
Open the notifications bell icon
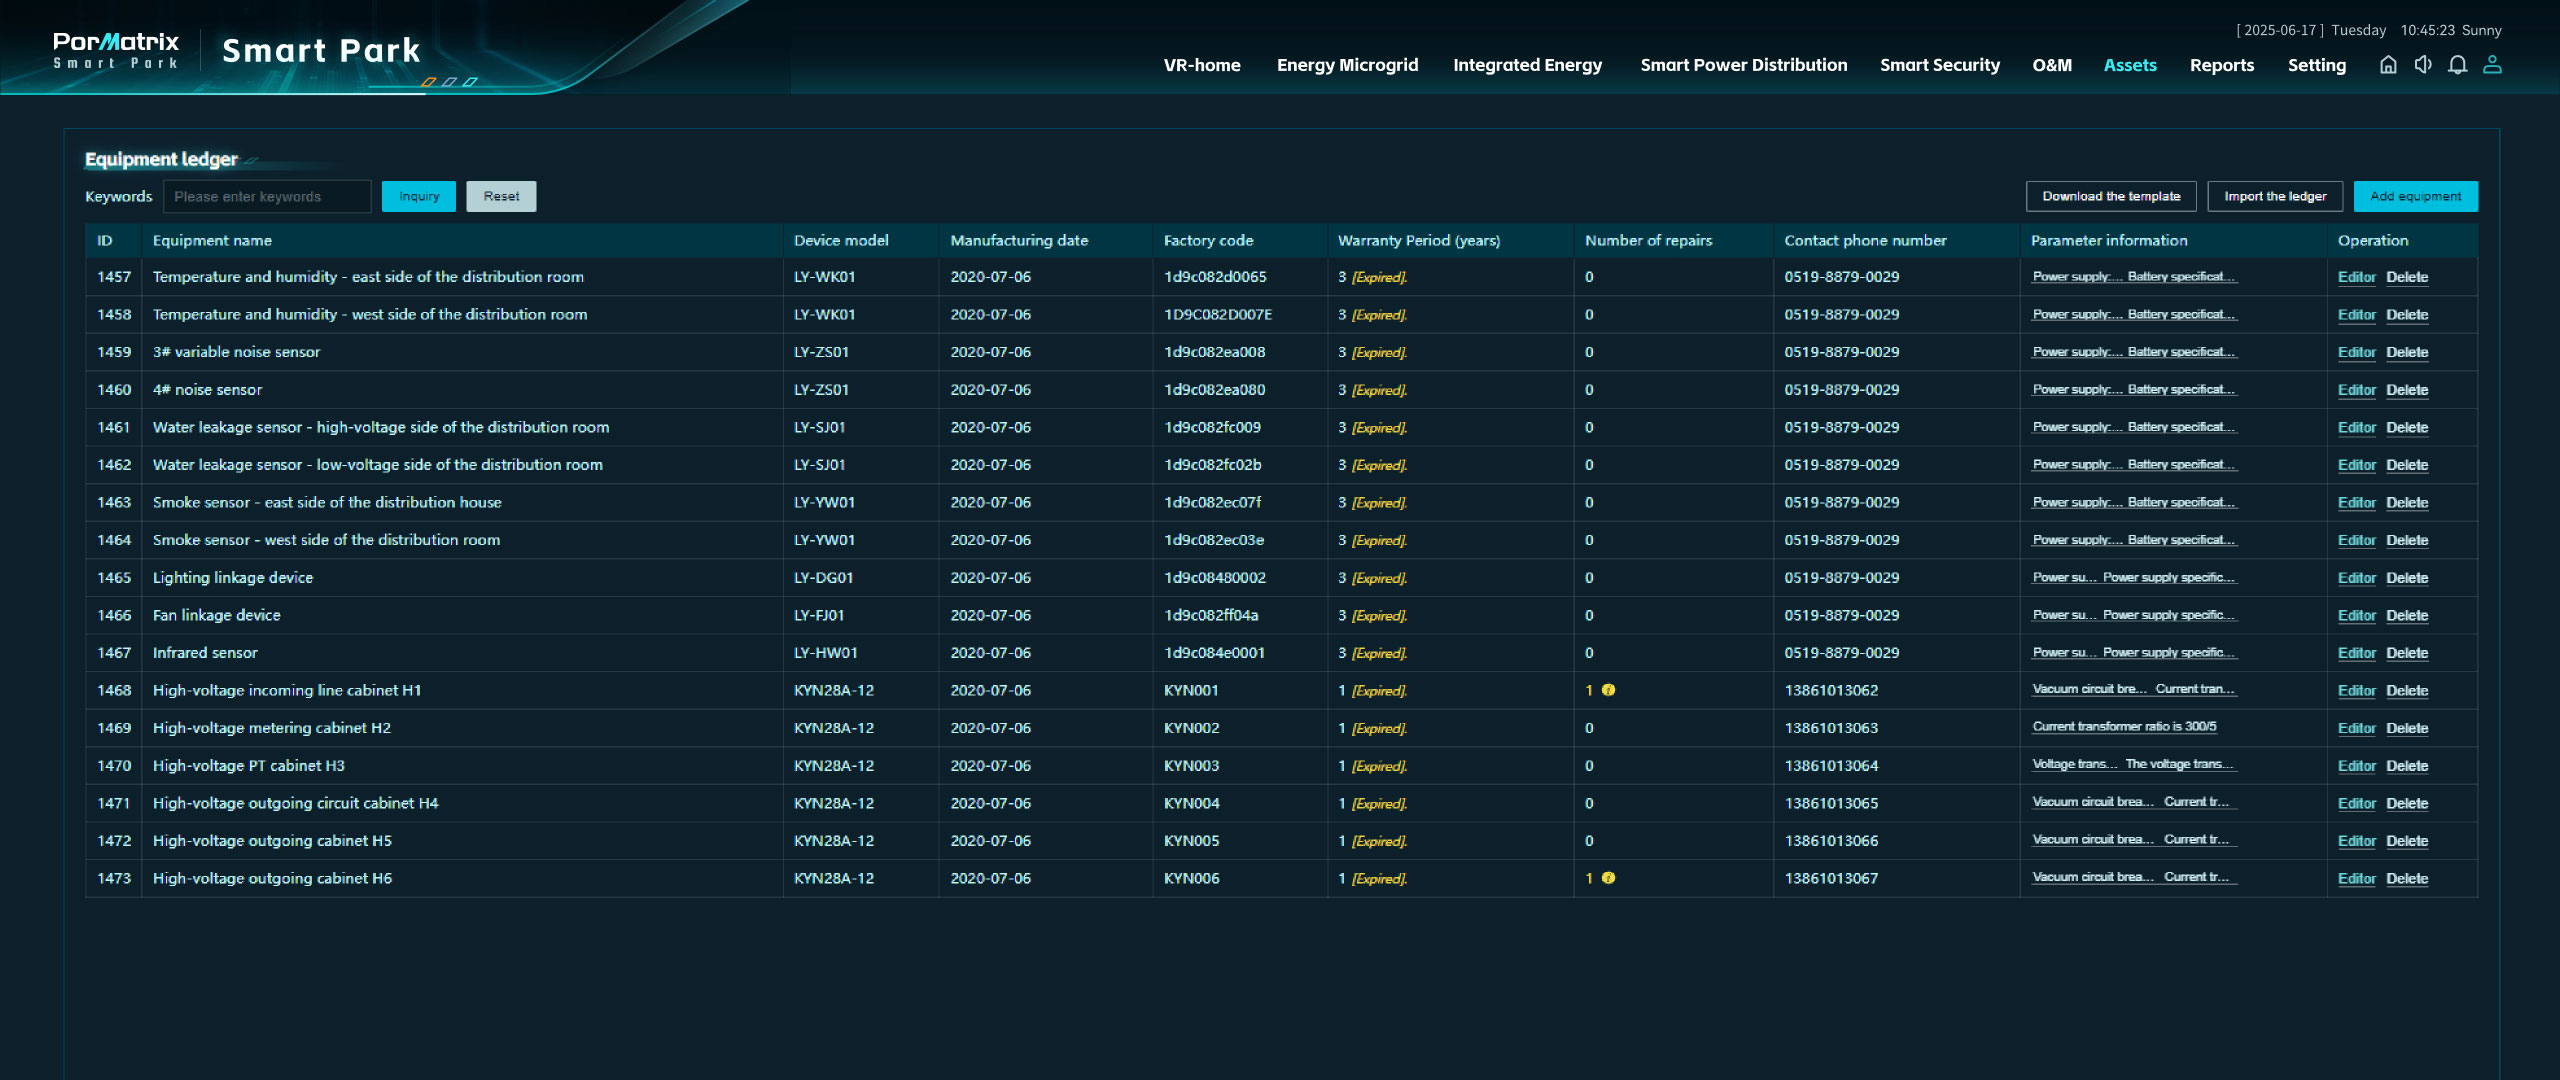2457,65
